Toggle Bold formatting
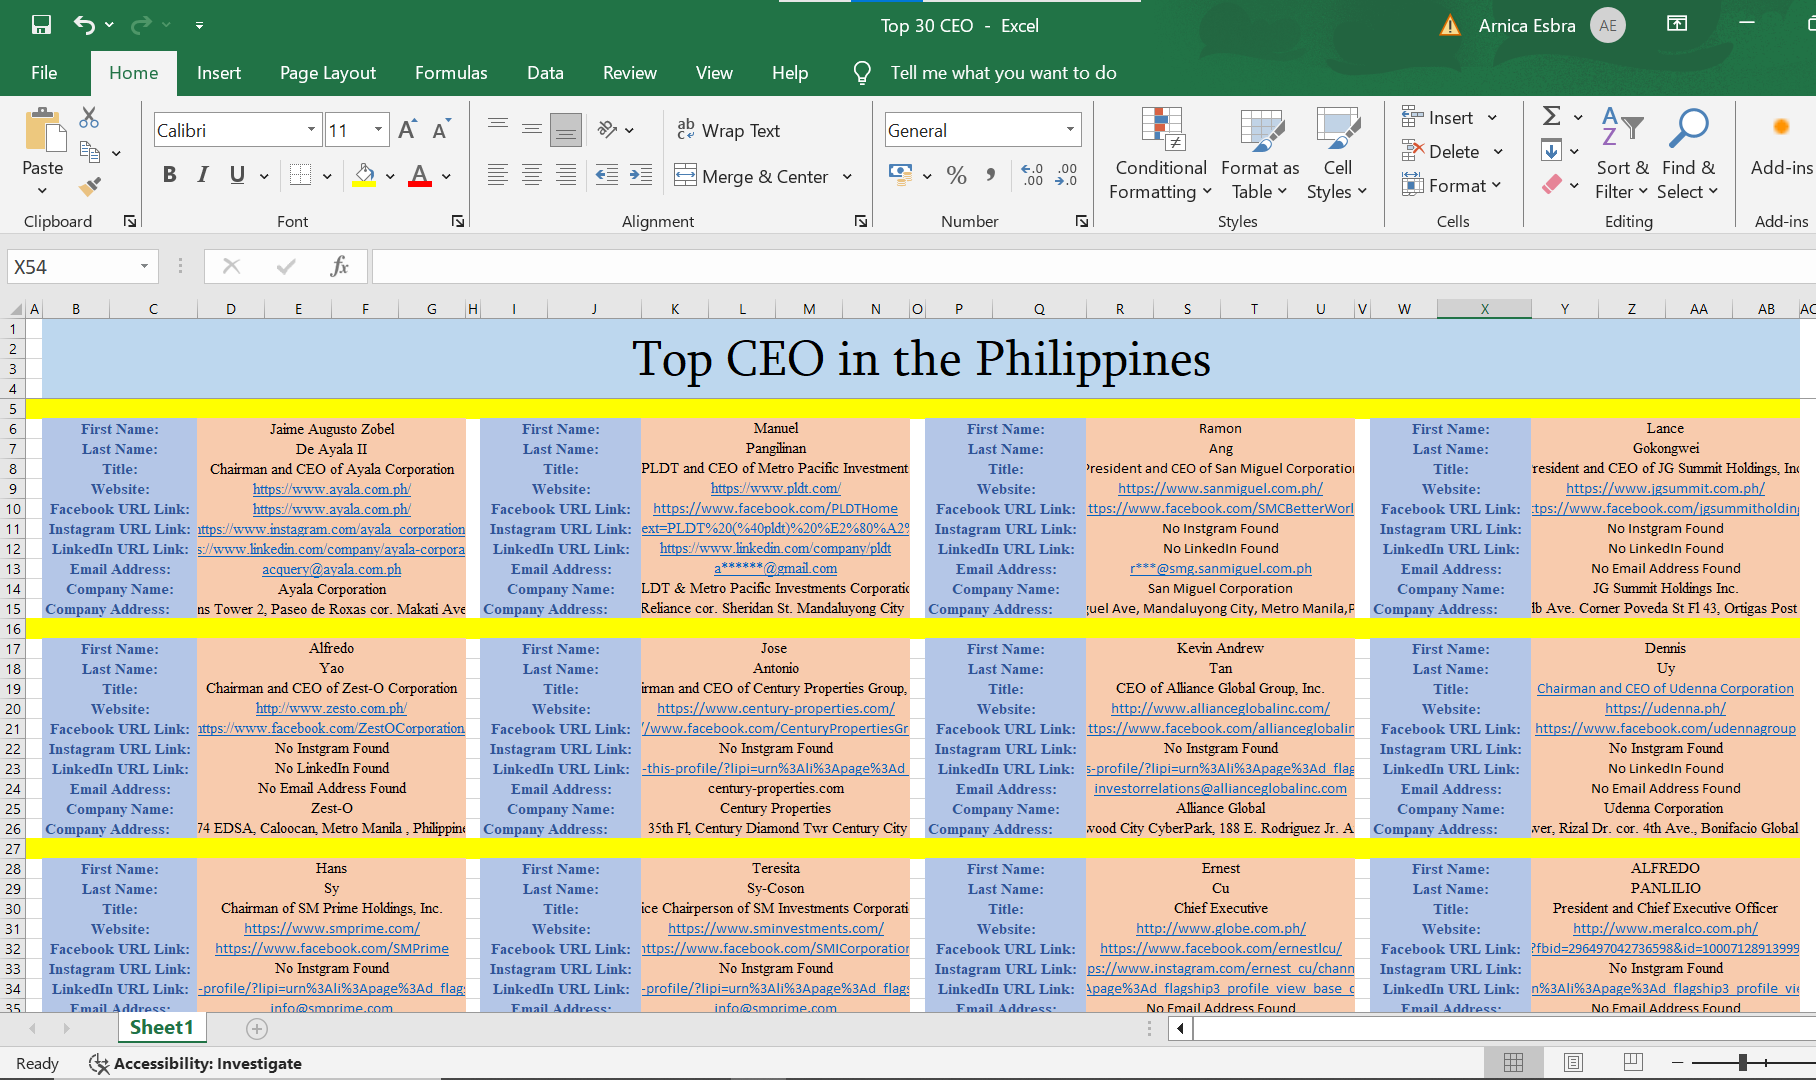The height and width of the screenshot is (1080, 1816). point(170,176)
